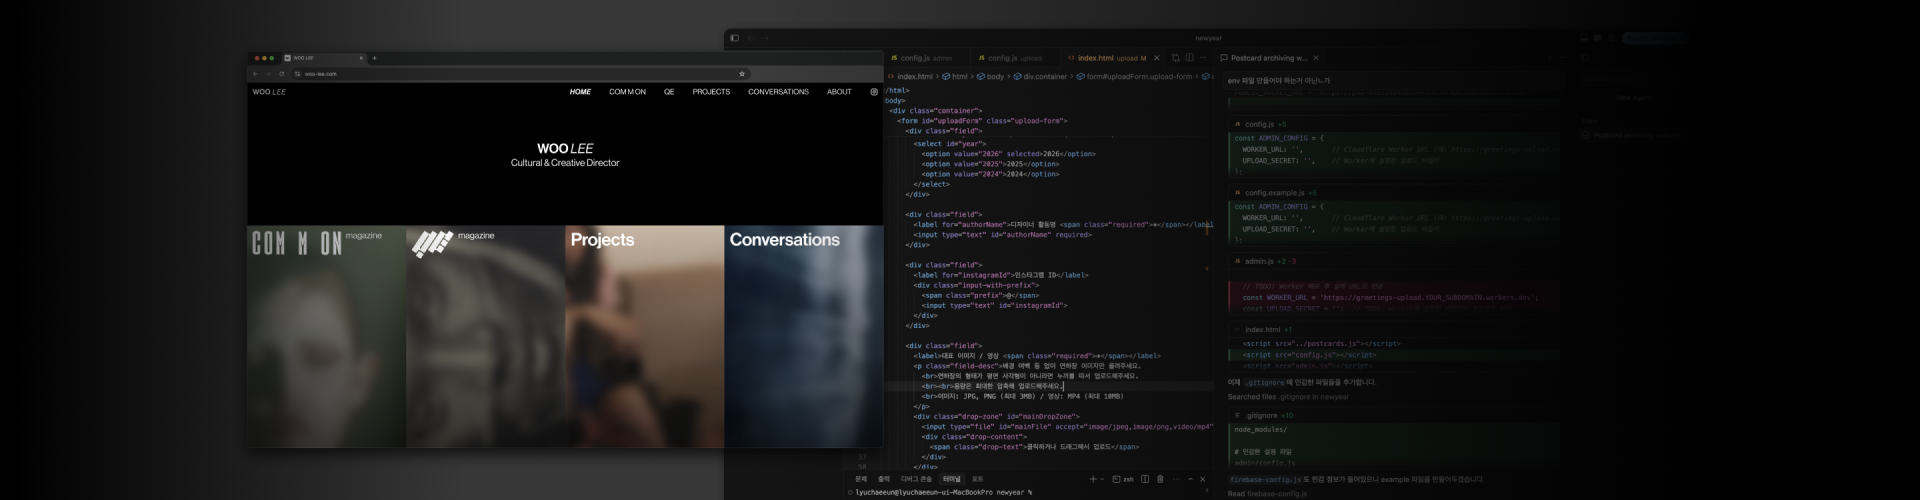Split the editor to the right

click(1189, 58)
